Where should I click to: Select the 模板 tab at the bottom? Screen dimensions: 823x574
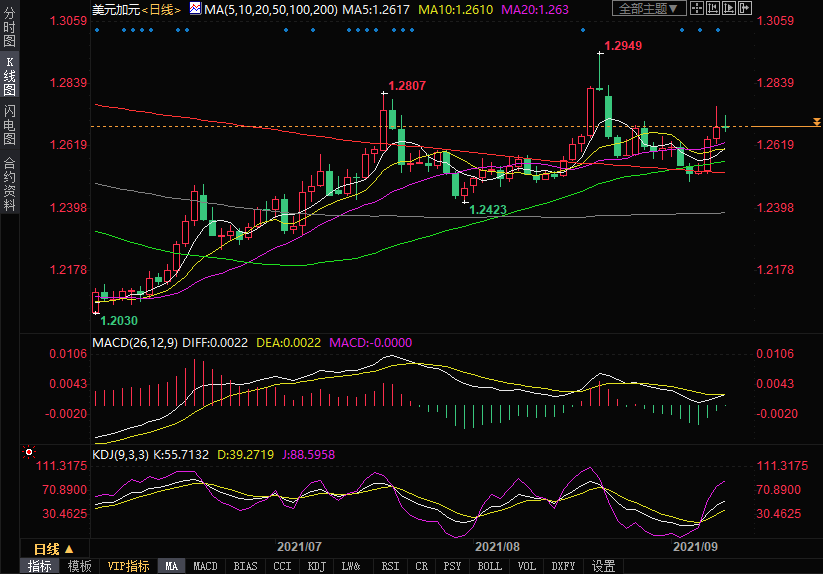pyautogui.click(x=79, y=566)
